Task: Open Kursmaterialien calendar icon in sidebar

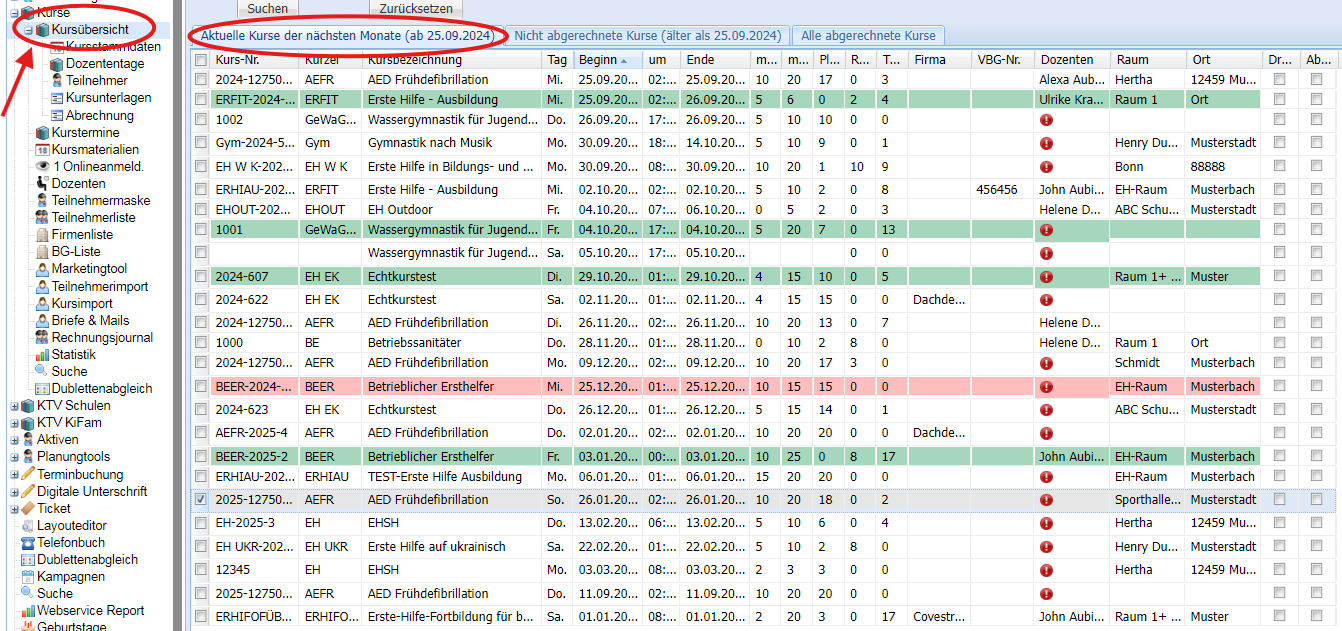Action: (x=42, y=150)
